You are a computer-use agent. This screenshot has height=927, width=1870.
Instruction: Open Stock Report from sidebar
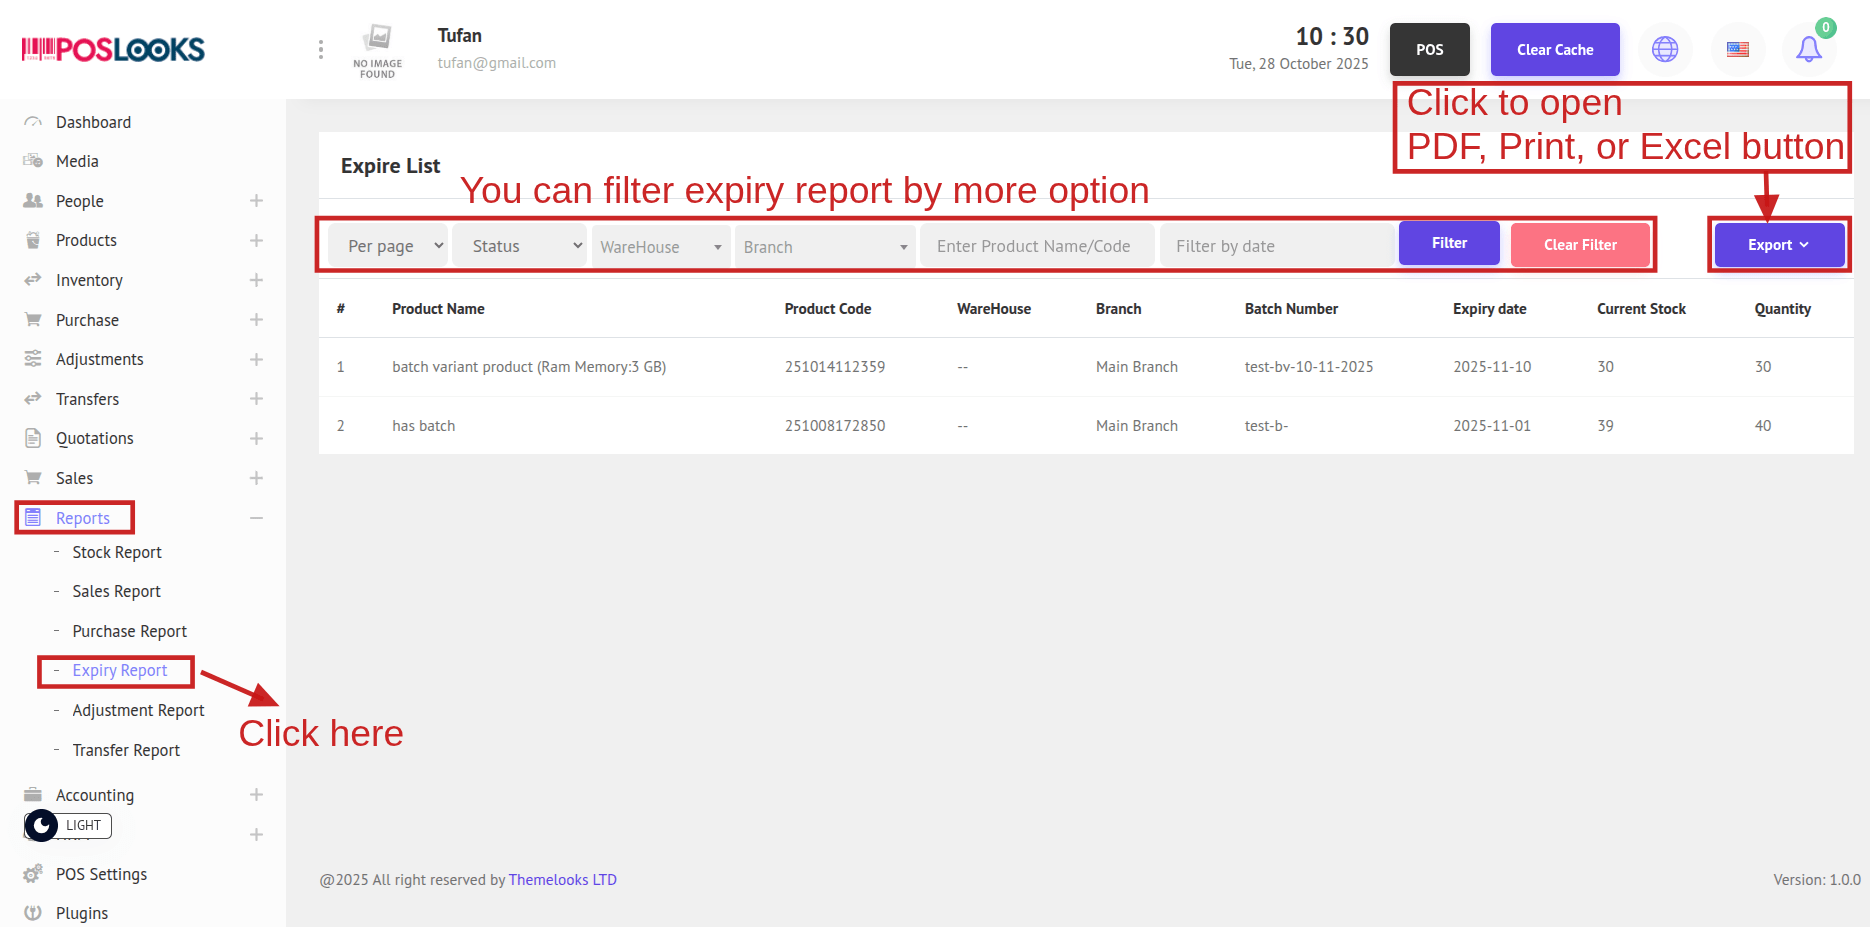pos(116,552)
